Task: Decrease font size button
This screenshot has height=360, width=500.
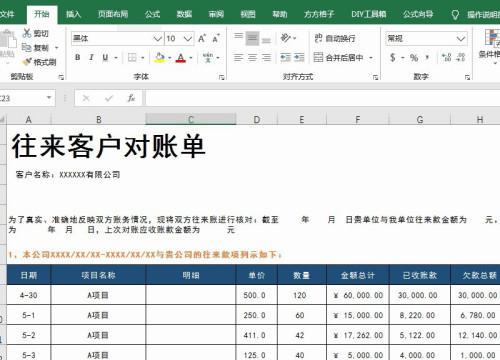Action: pyautogui.click(x=216, y=39)
